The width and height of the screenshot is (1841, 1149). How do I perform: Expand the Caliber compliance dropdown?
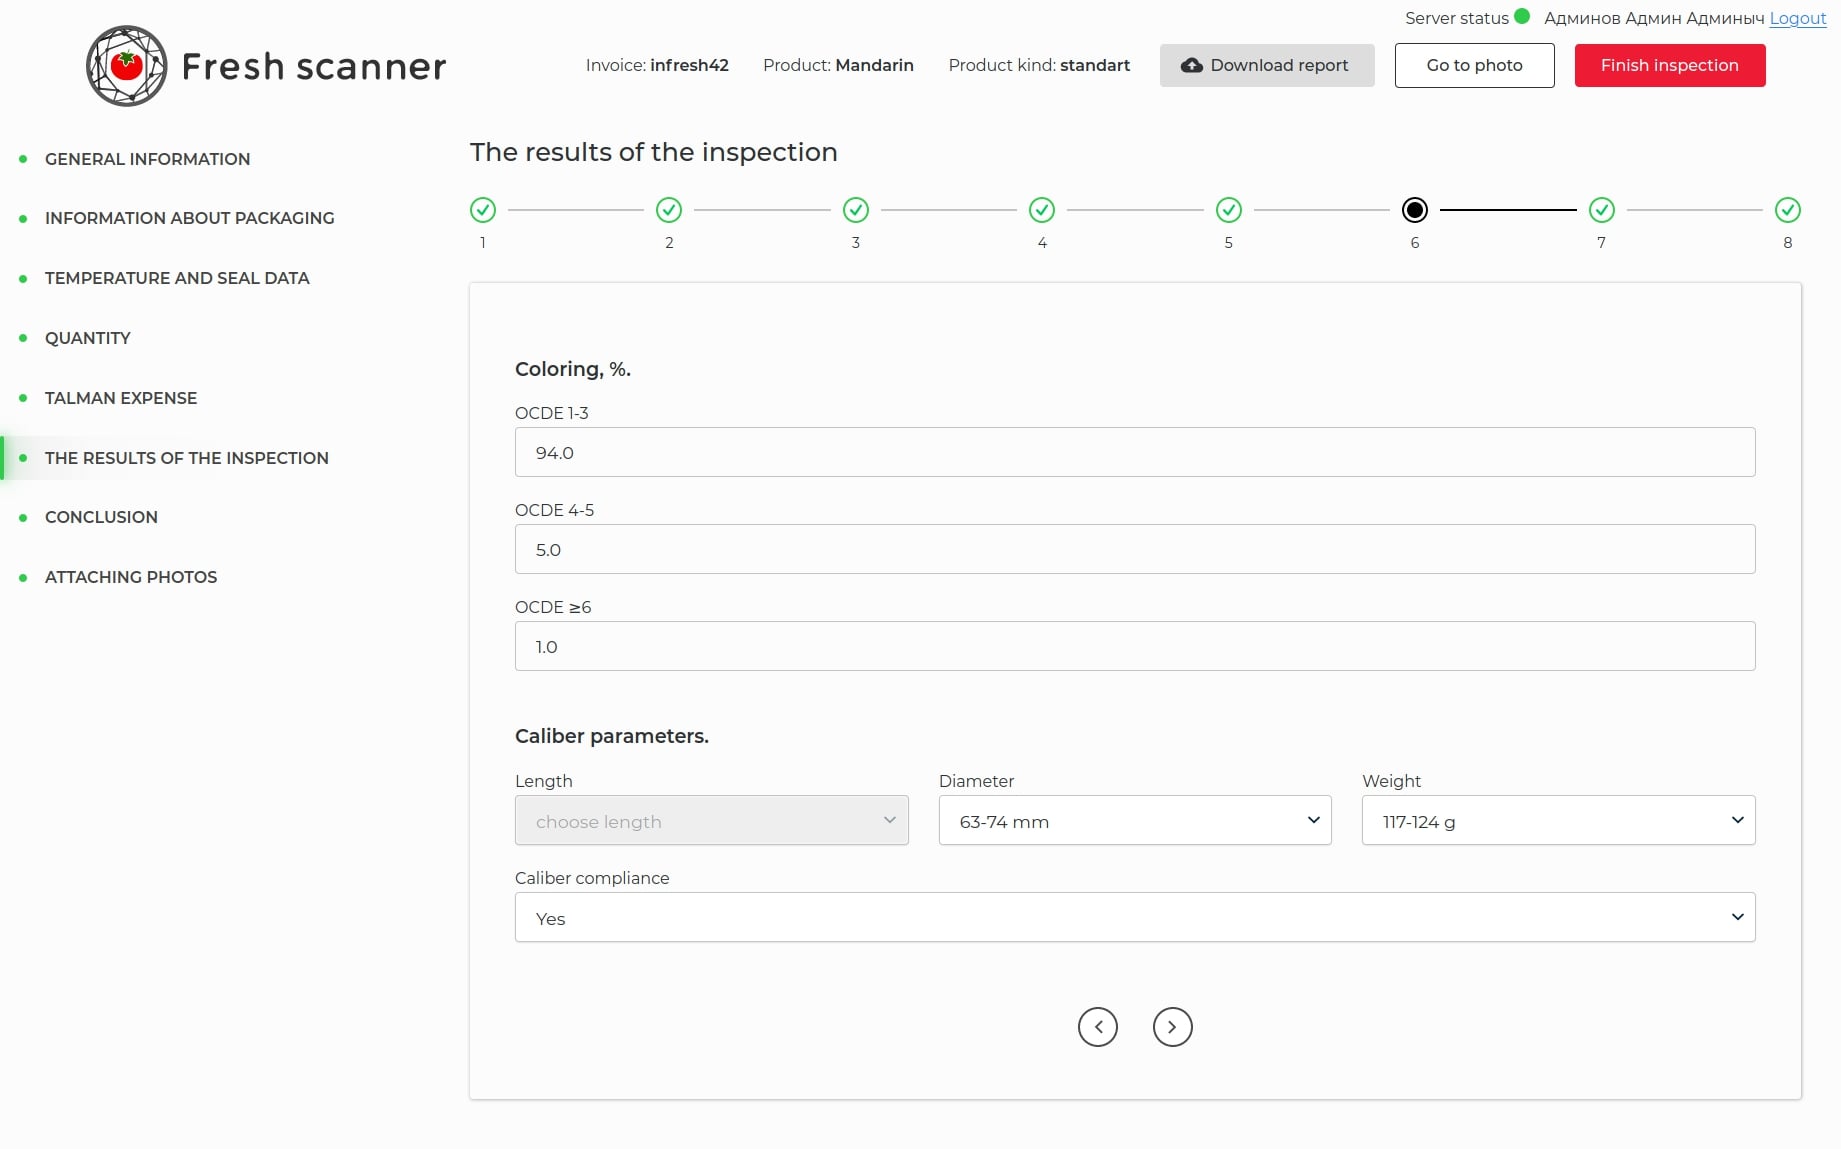[1134, 918]
